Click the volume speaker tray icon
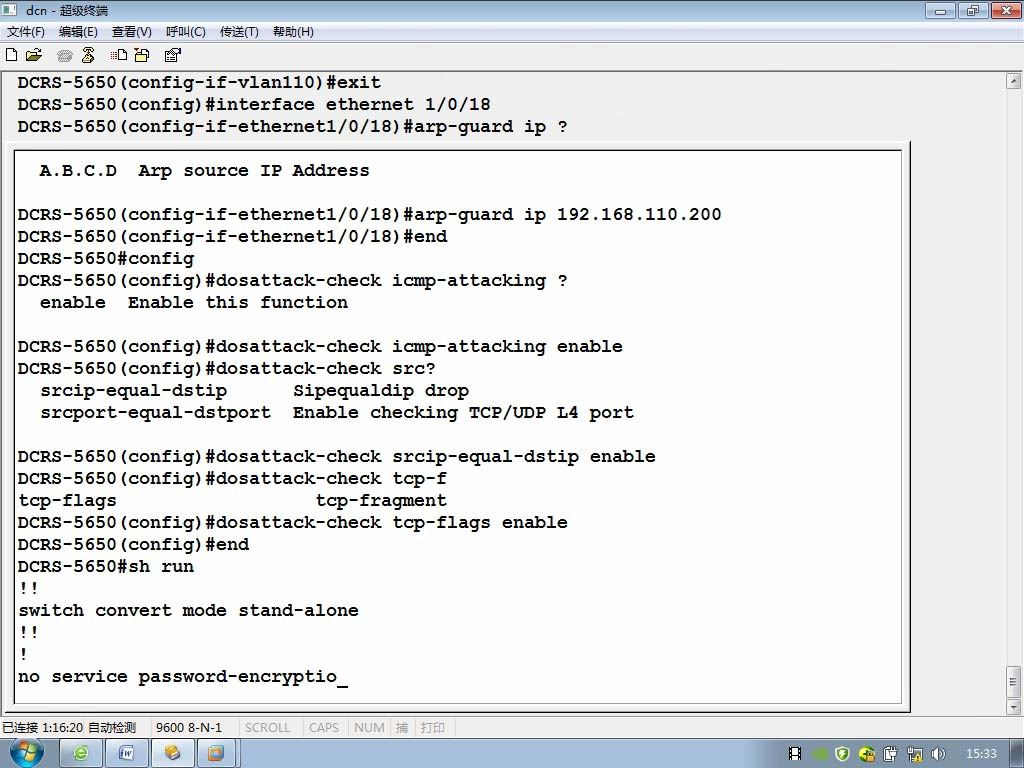This screenshot has height=768, width=1024. tap(939, 754)
